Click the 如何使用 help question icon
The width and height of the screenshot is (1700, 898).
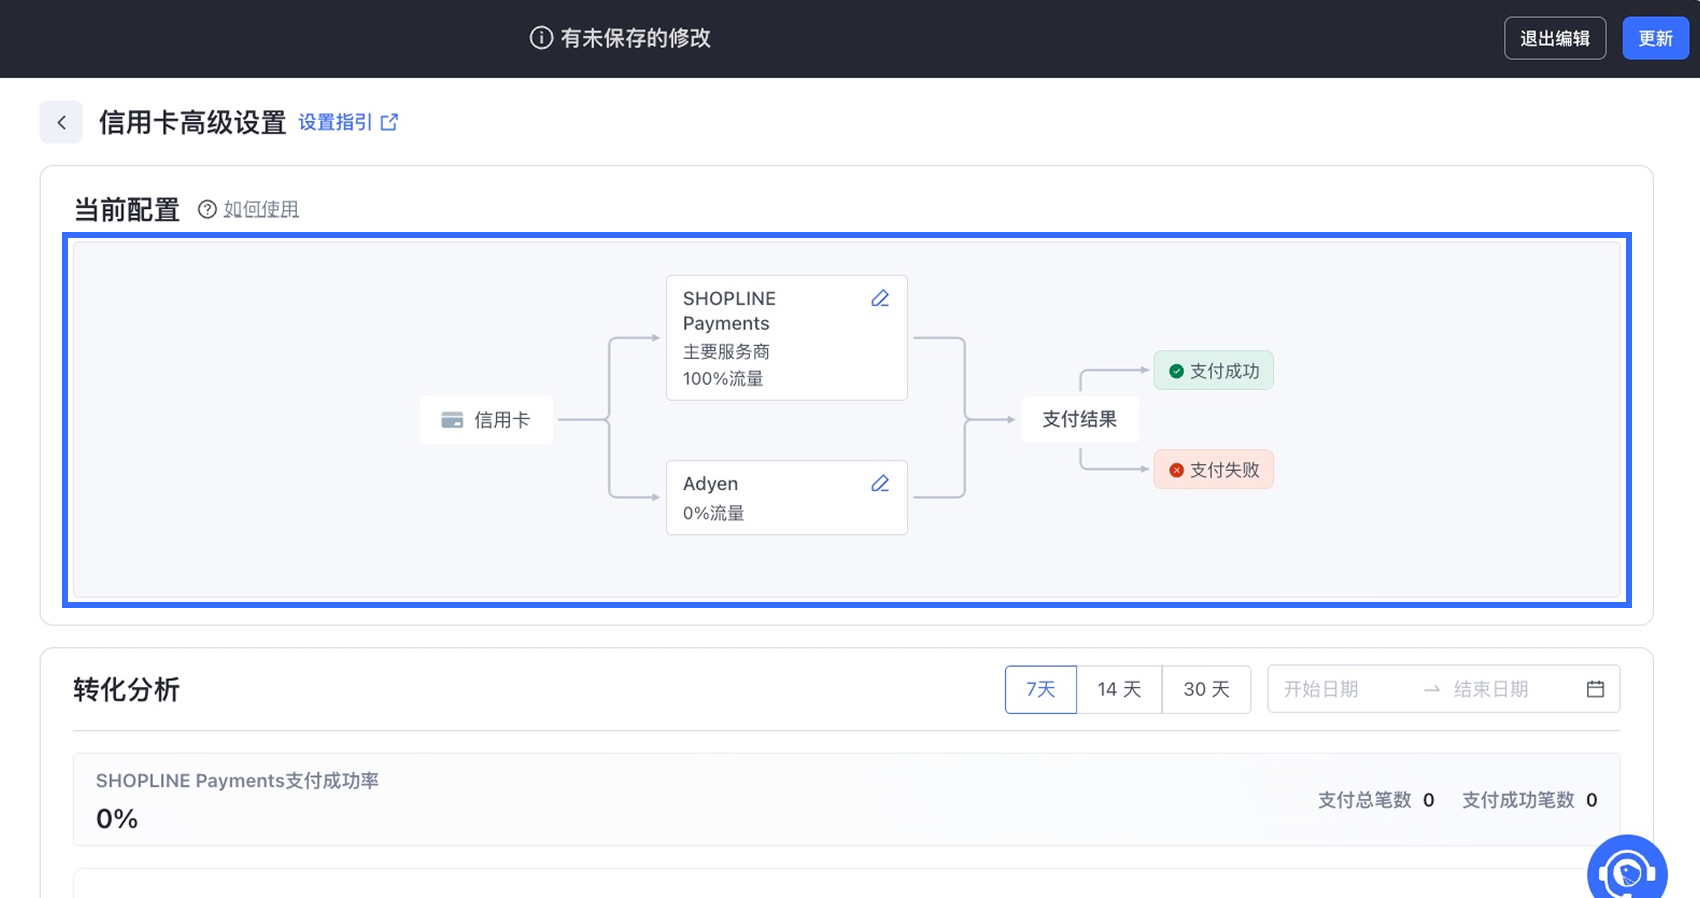point(207,209)
